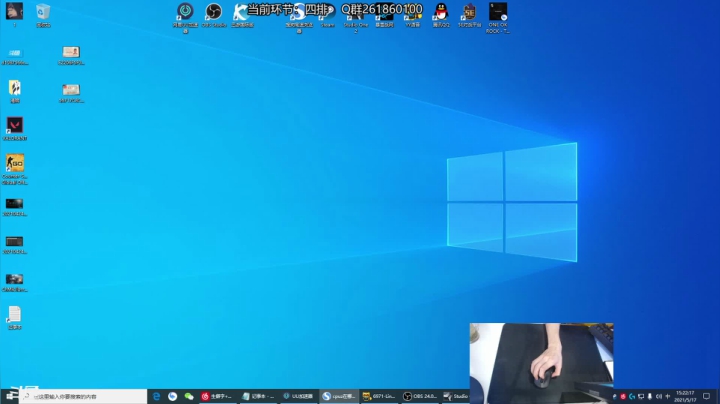Open the microphone tray icon
The image size is (720, 404).
[650, 397]
